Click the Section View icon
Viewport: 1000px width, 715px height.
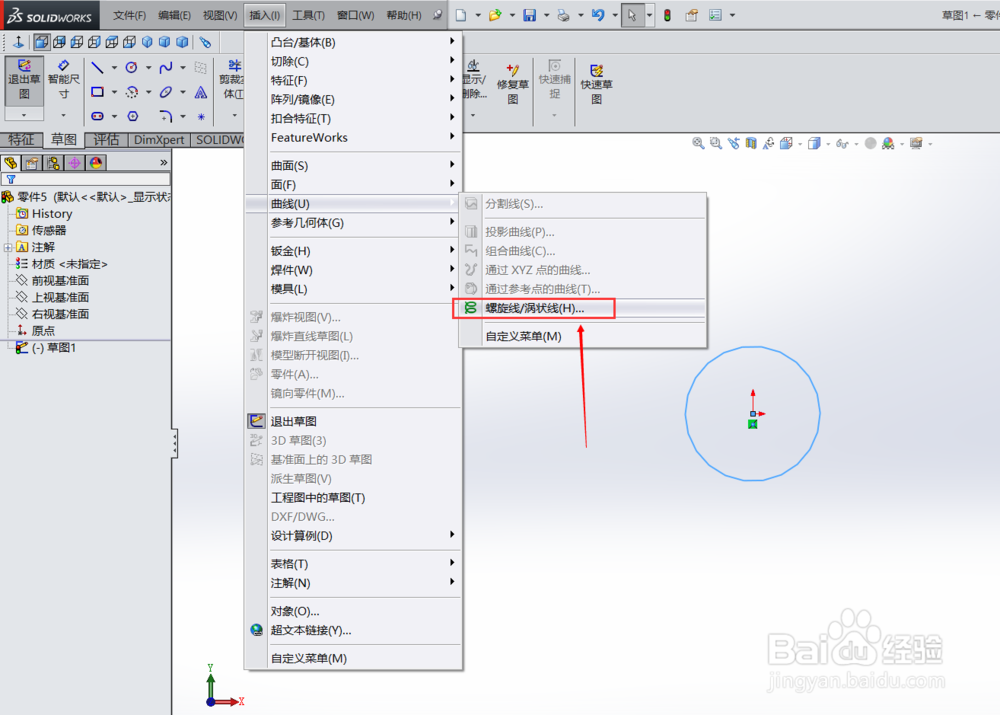click(751, 144)
